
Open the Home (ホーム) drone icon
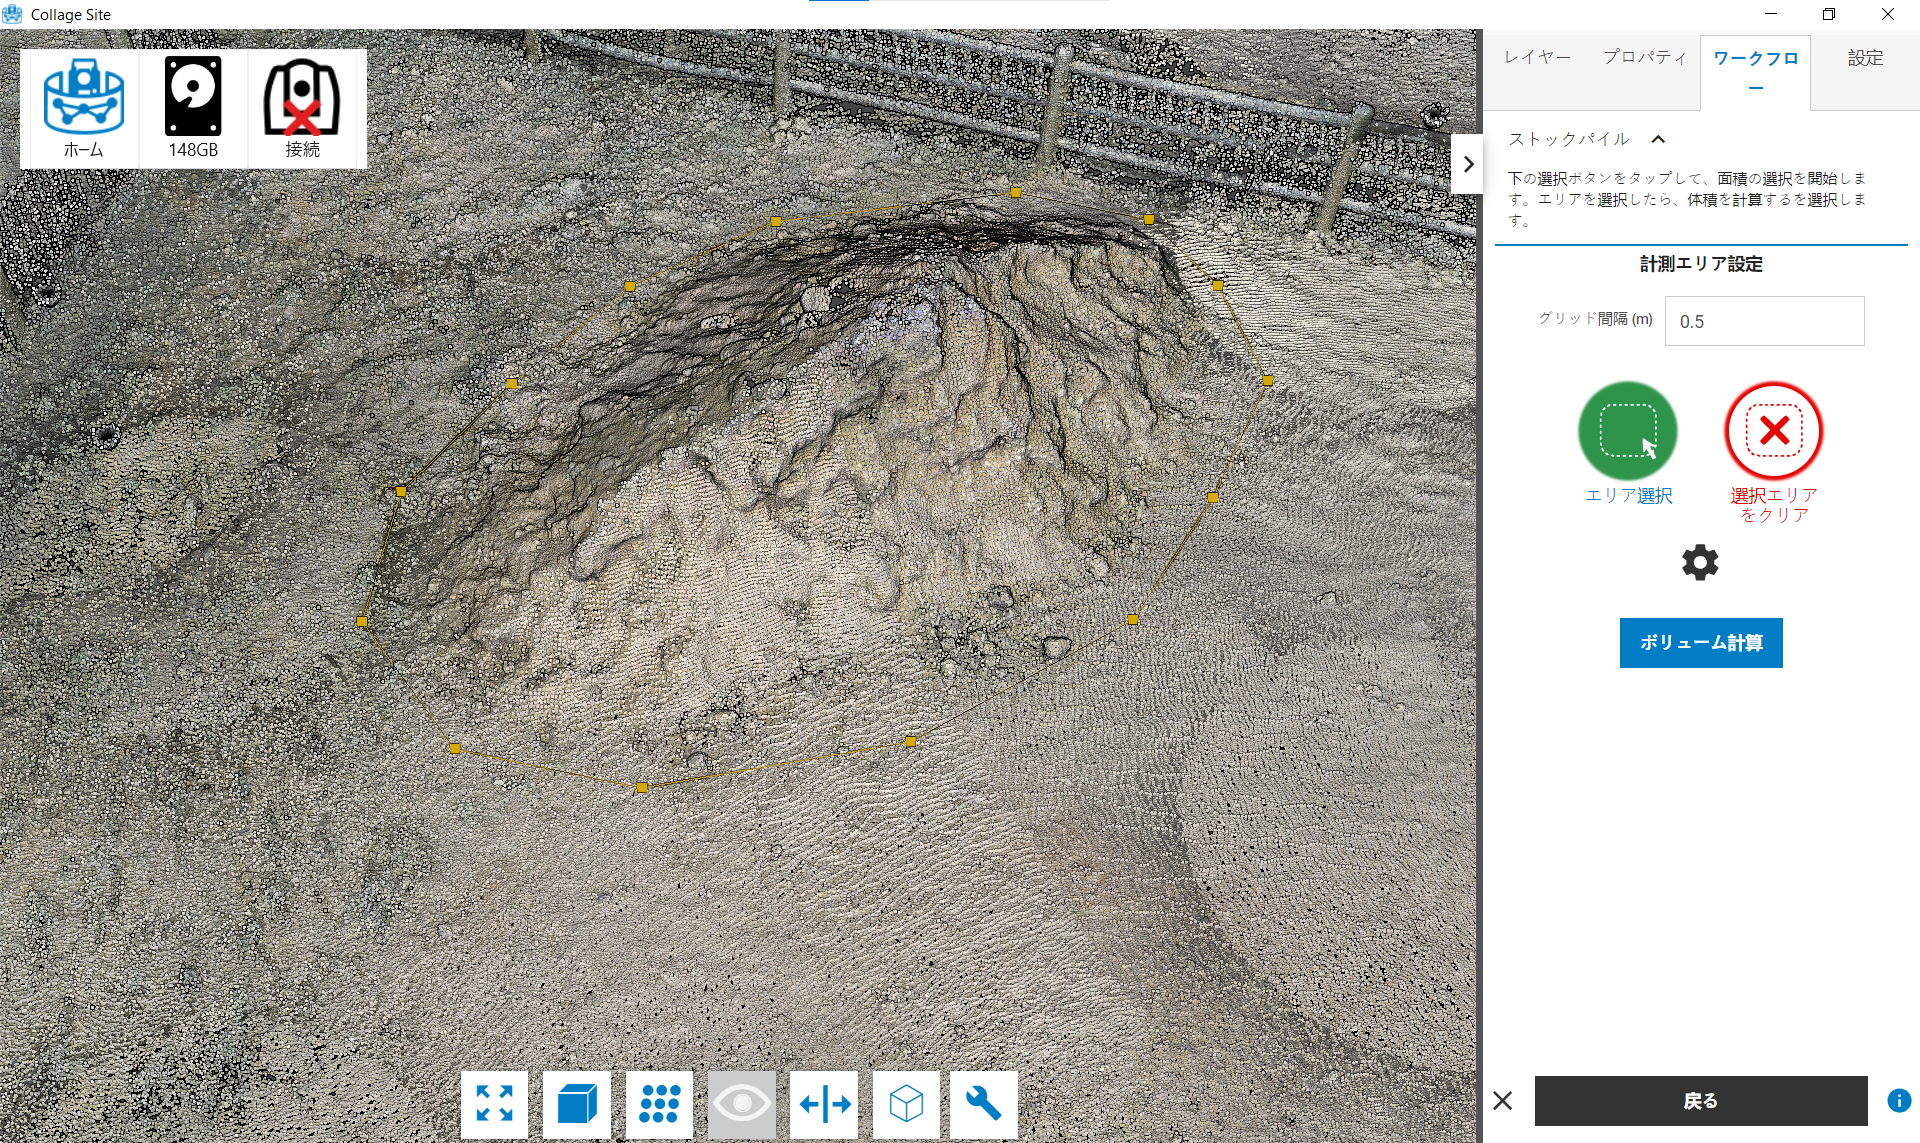pyautogui.click(x=83, y=108)
